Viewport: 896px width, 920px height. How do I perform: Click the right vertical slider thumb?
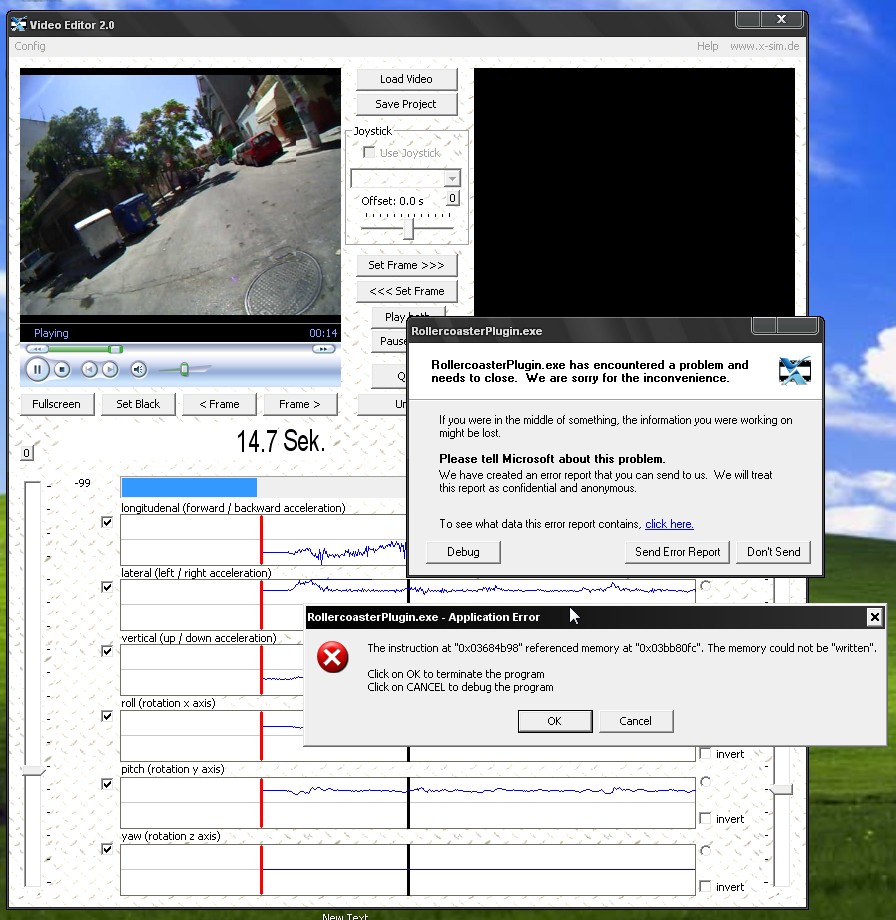tap(782, 790)
